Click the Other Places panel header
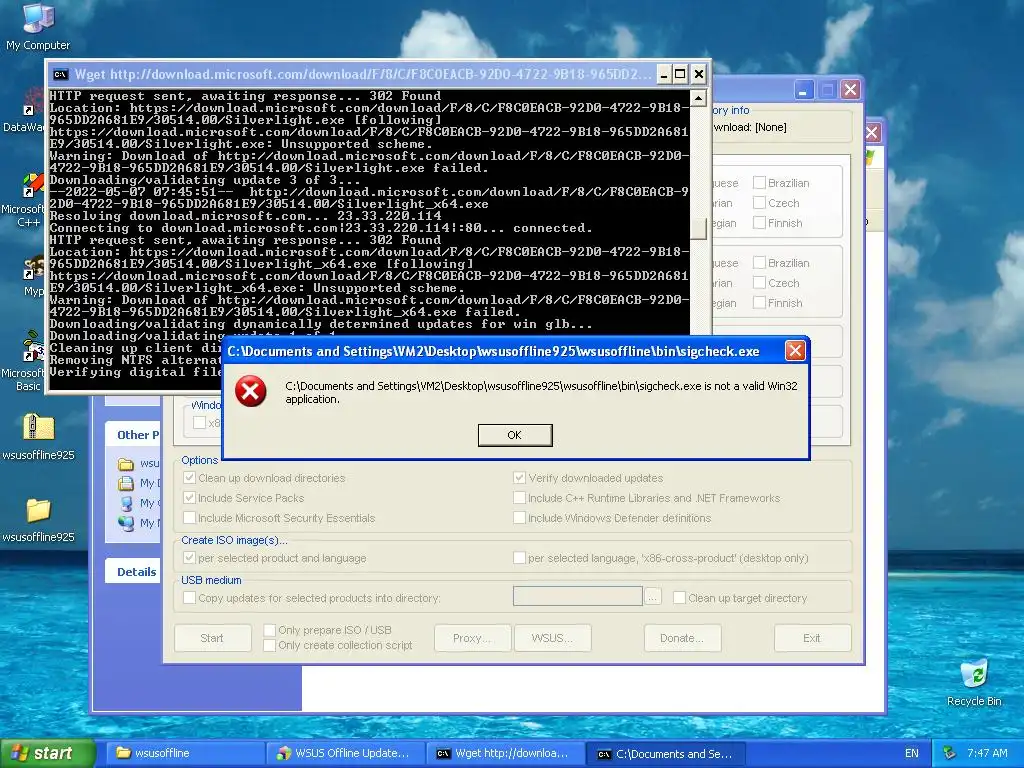The image size is (1024, 768). tap(133, 434)
